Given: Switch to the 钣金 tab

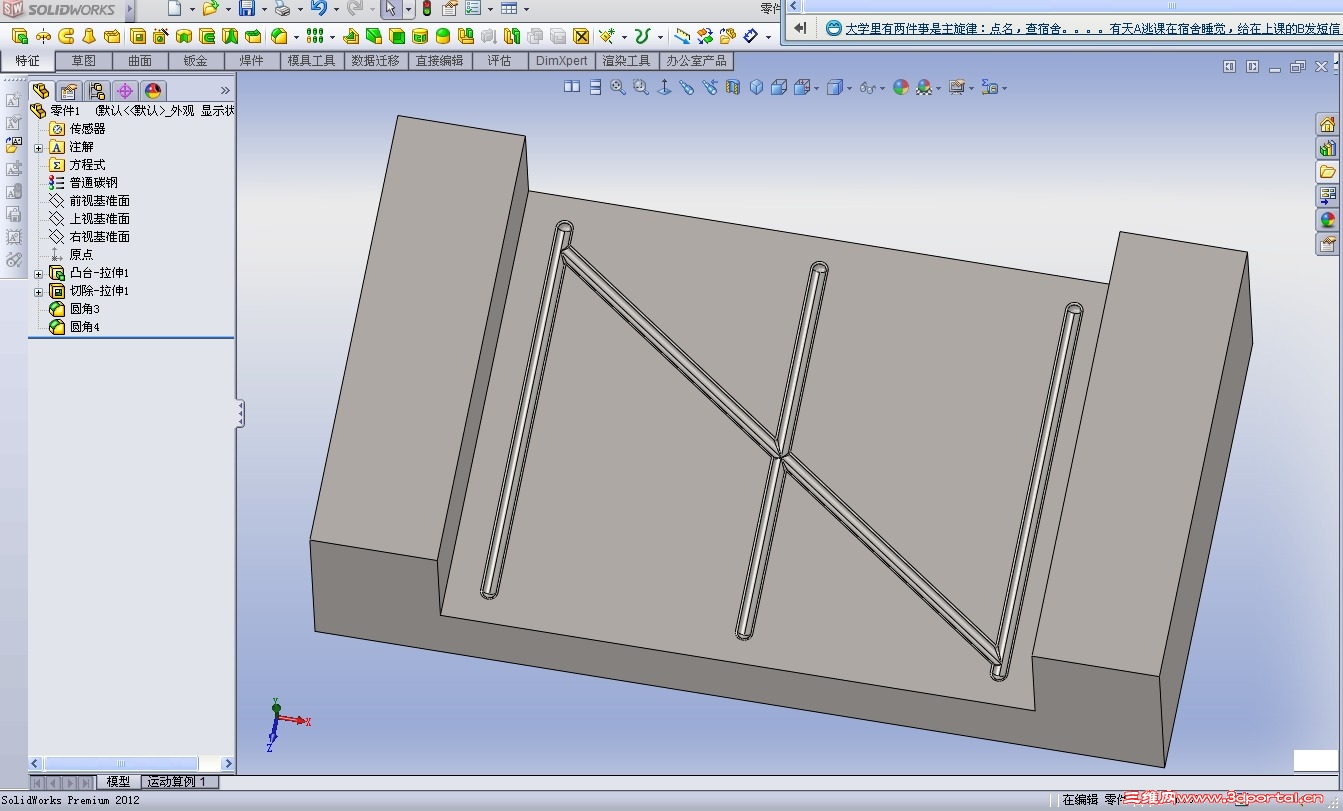Looking at the screenshot, I should 196,61.
